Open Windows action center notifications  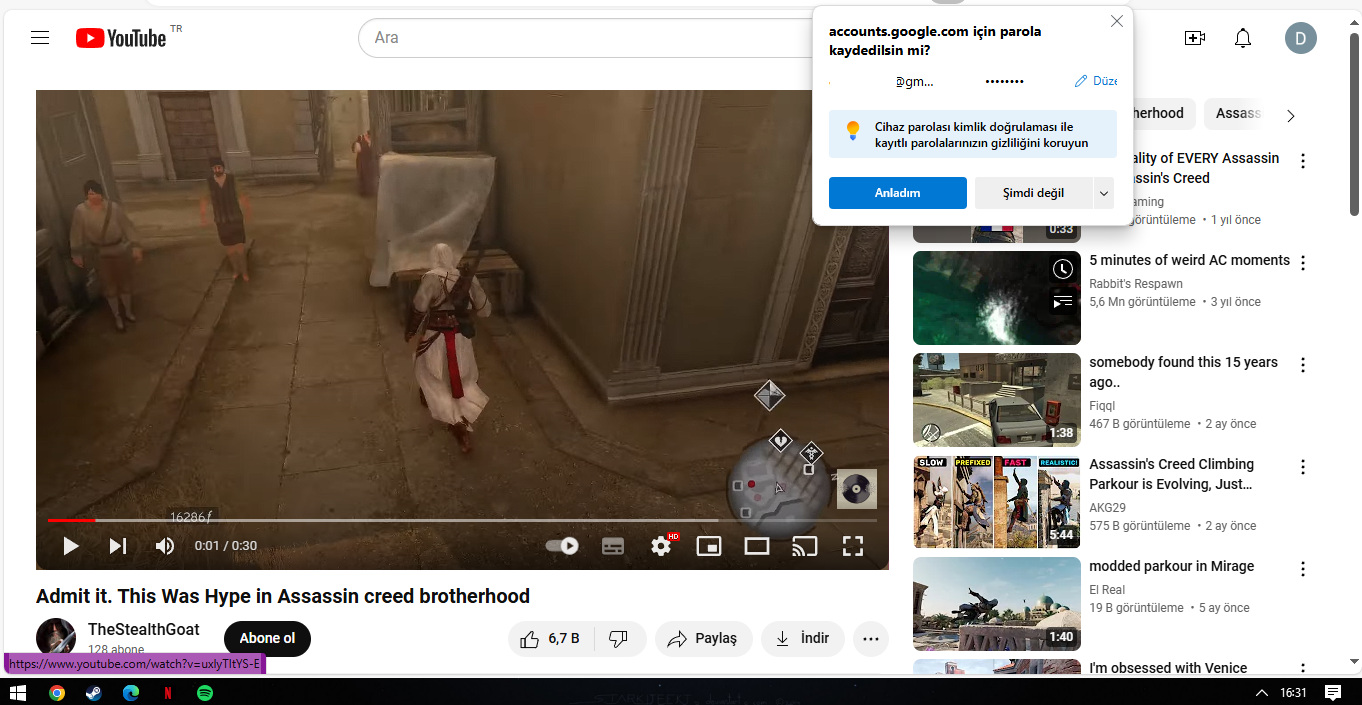1333,692
